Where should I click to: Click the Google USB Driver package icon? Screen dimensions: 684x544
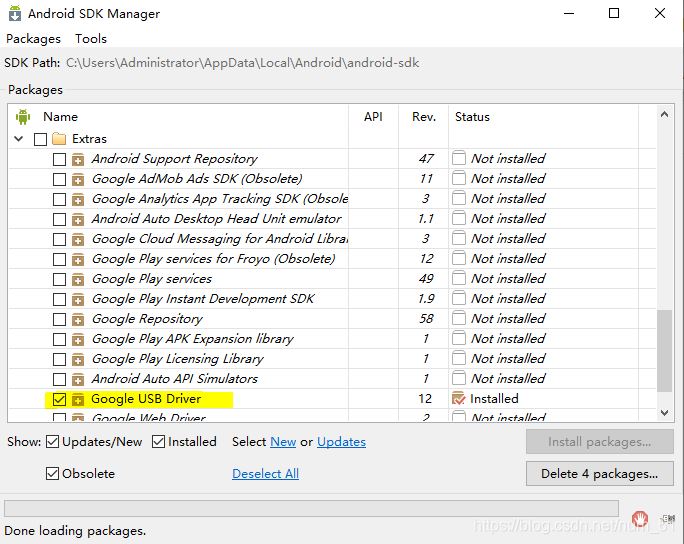click(x=78, y=399)
